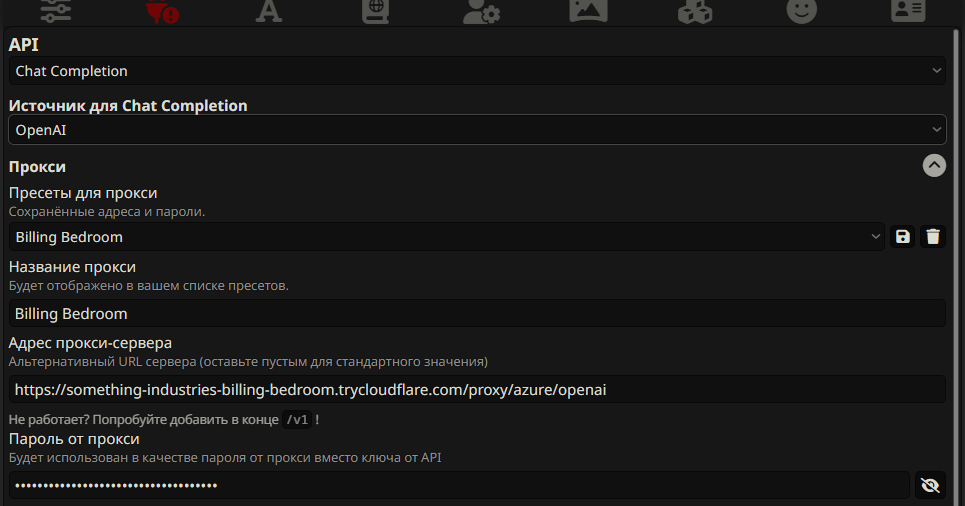Image resolution: width=965 pixels, height=506 pixels.
Task: Open the OpenAI source dropdown
Action: [x=477, y=130]
